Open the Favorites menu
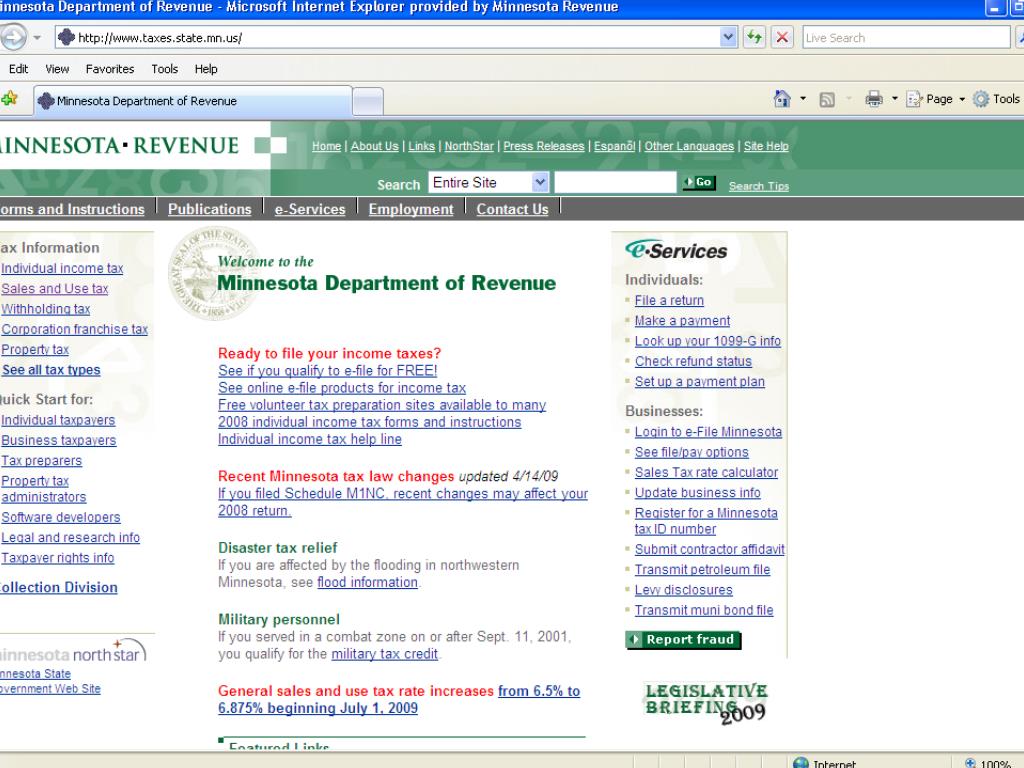 110,69
